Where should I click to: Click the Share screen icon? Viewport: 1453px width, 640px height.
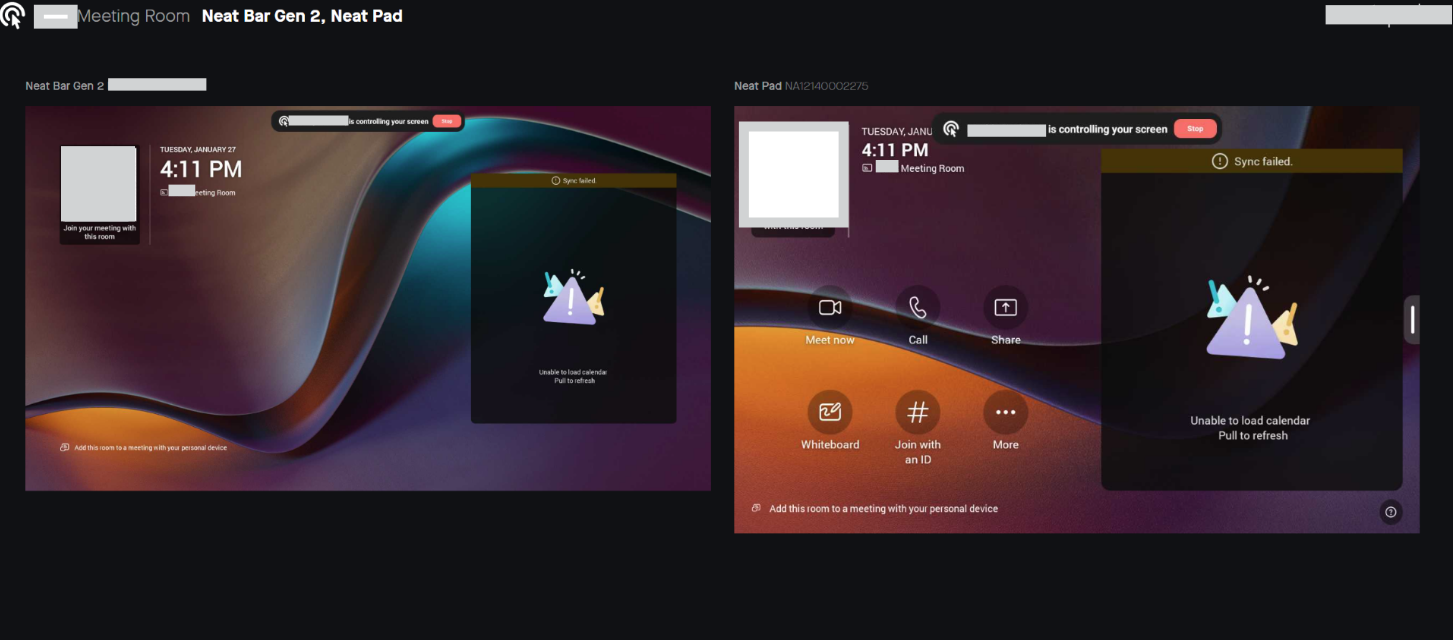[x=1006, y=308]
